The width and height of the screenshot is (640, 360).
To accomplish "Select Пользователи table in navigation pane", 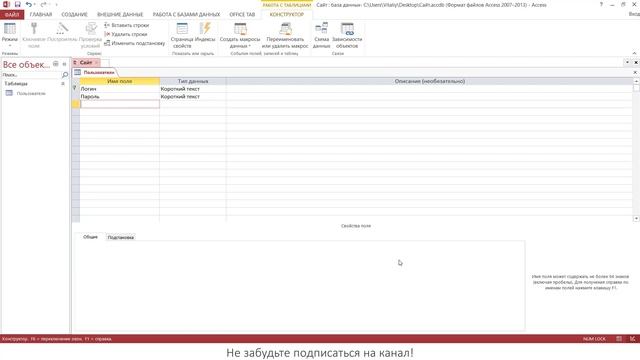I will pos(31,93).
